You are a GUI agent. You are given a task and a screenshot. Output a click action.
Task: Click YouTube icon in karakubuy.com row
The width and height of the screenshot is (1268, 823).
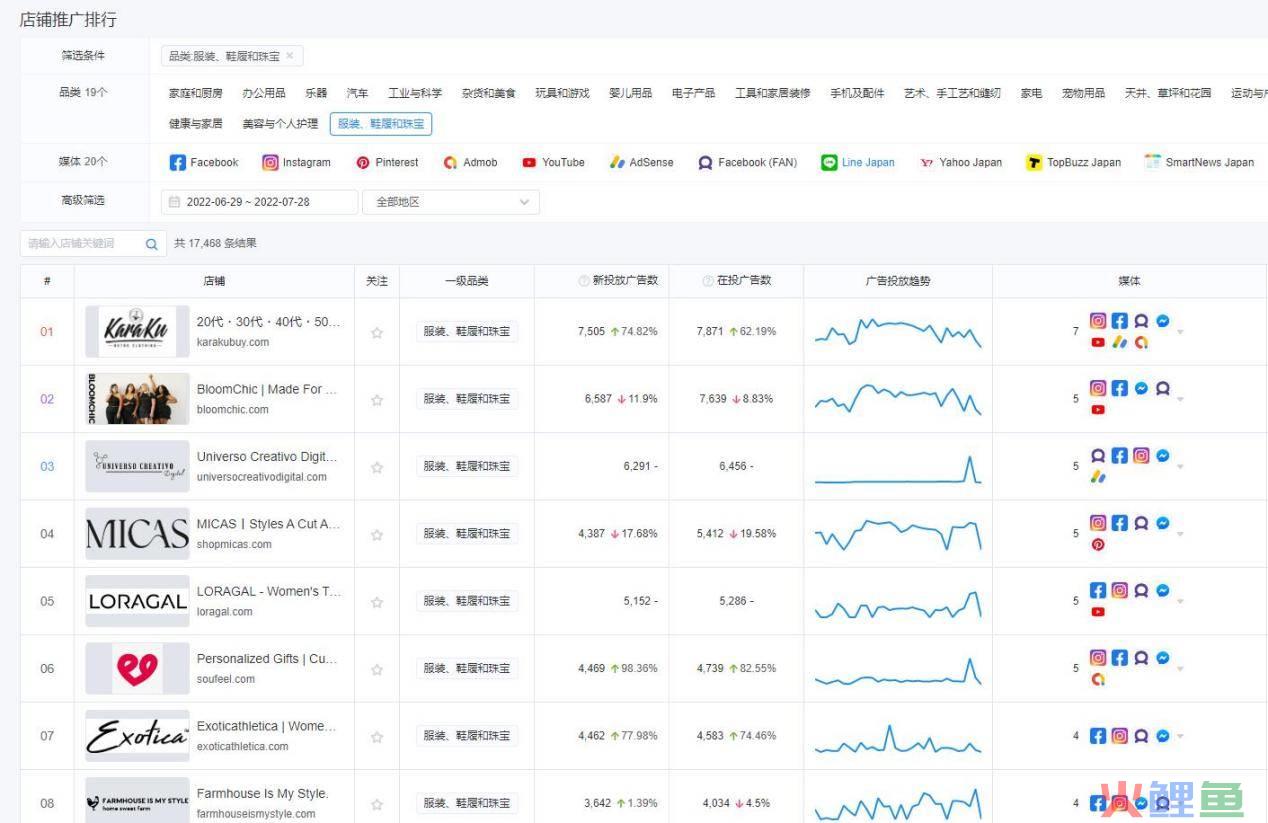1098,342
